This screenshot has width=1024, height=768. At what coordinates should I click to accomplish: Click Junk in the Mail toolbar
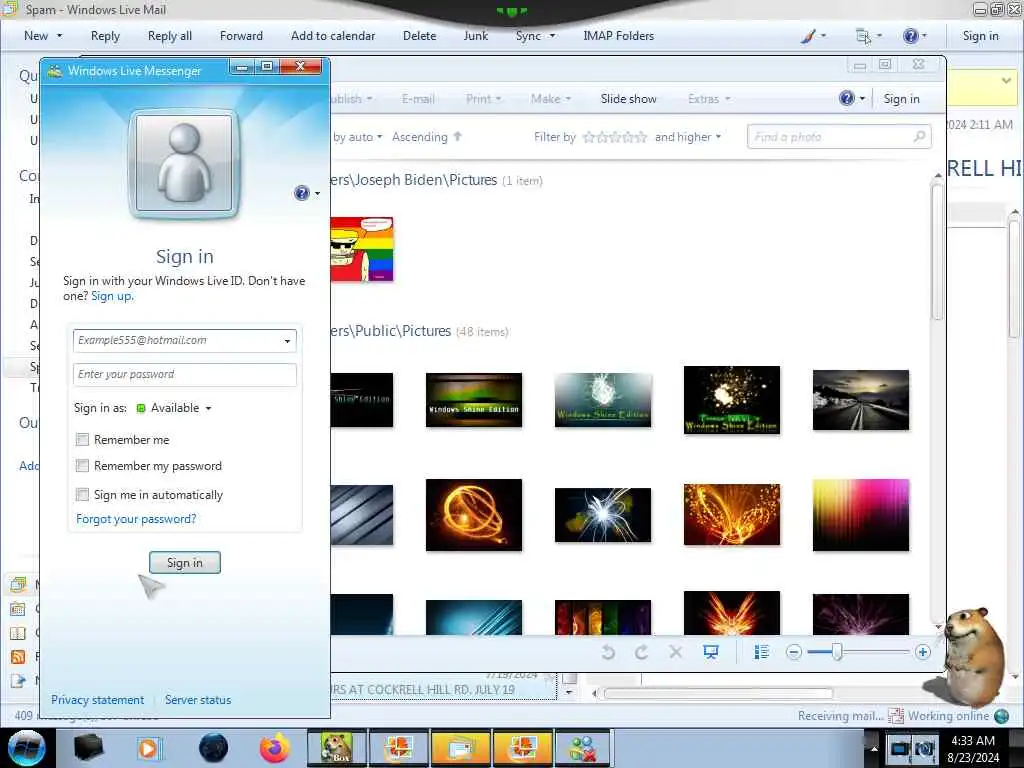pos(475,36)
